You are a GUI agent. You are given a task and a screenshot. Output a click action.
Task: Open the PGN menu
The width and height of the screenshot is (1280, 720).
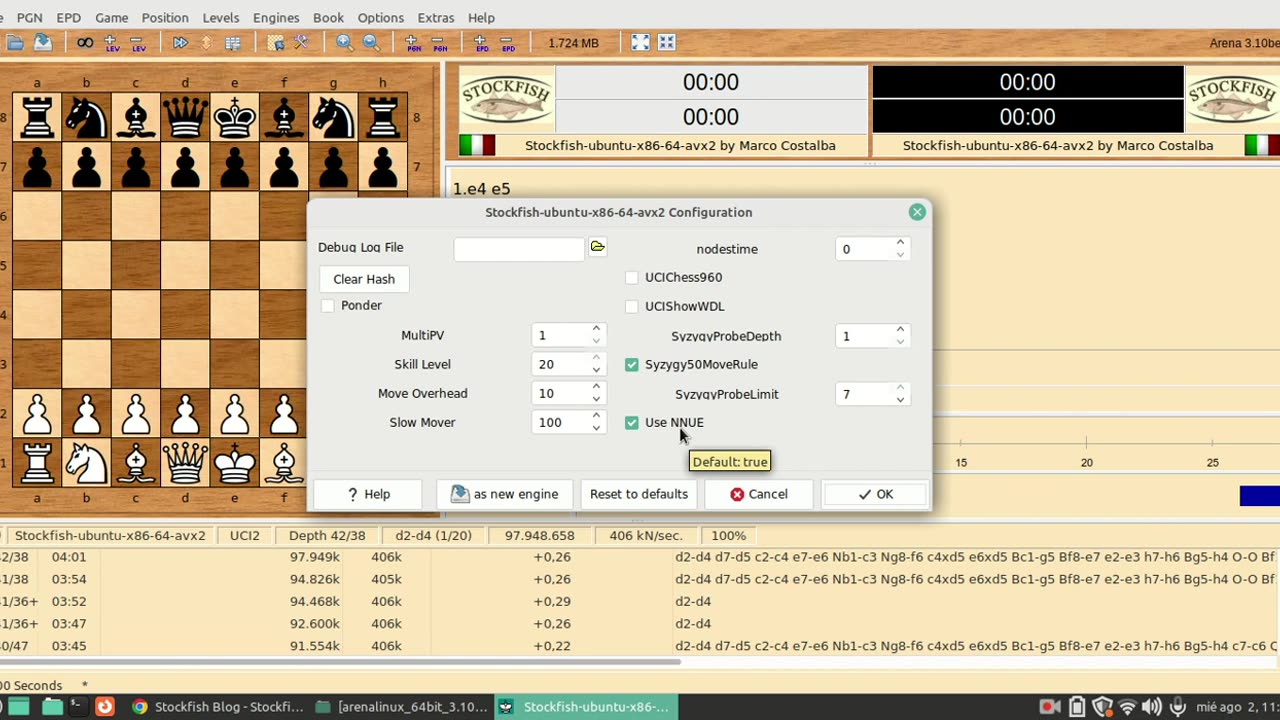tap(29, 18)
